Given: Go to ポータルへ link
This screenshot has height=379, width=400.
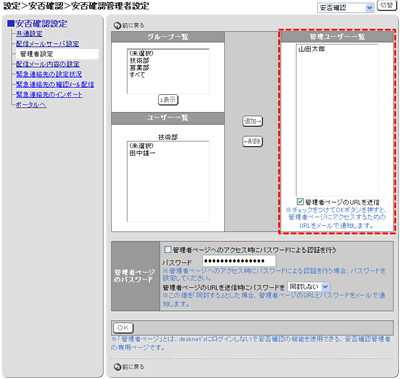Looking at the screenshot, I should (x=31, y=105).
